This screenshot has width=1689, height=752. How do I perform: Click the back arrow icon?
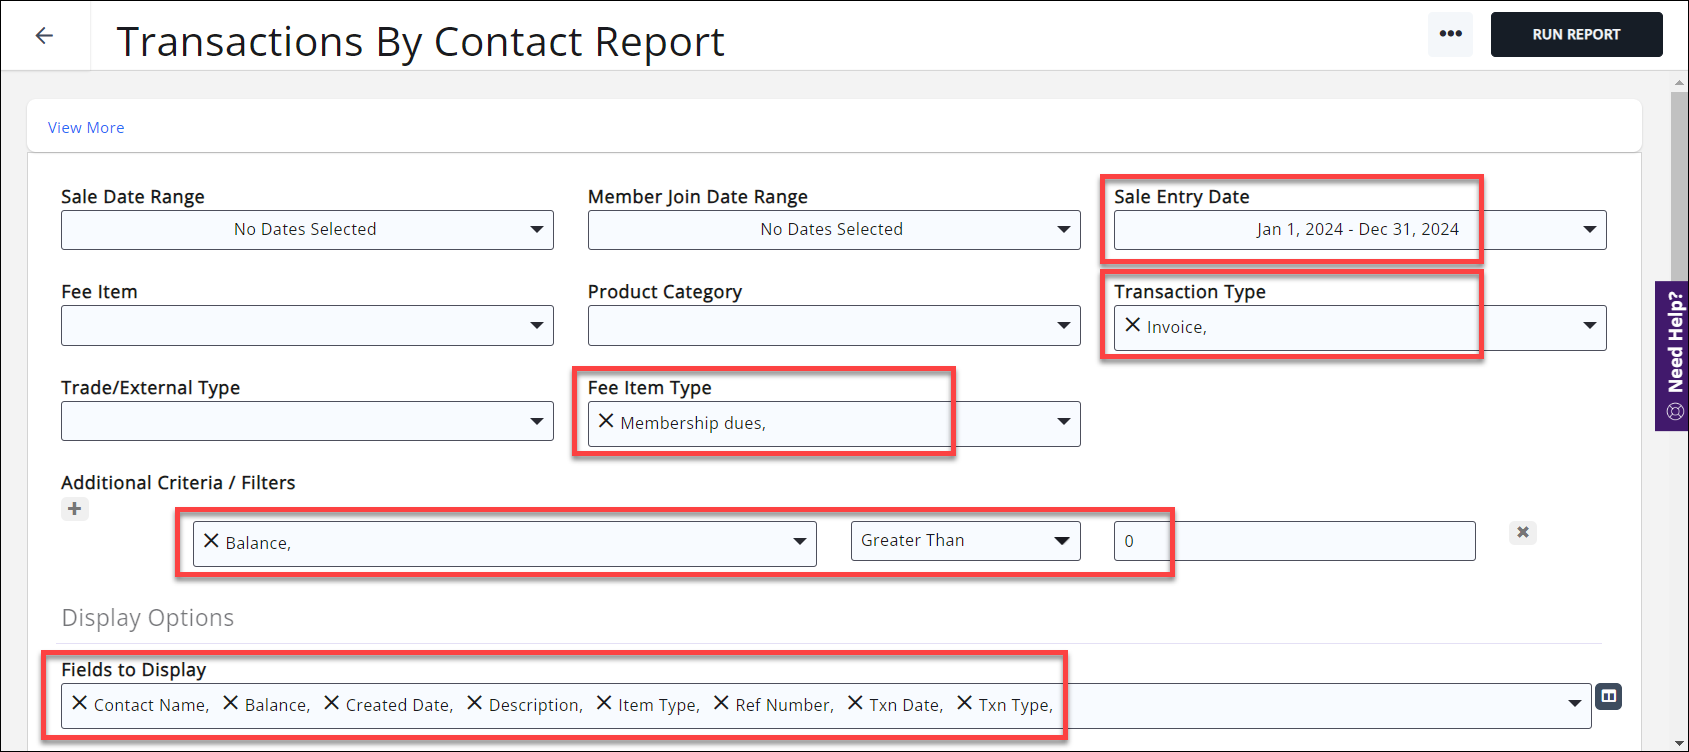(44, 36)
